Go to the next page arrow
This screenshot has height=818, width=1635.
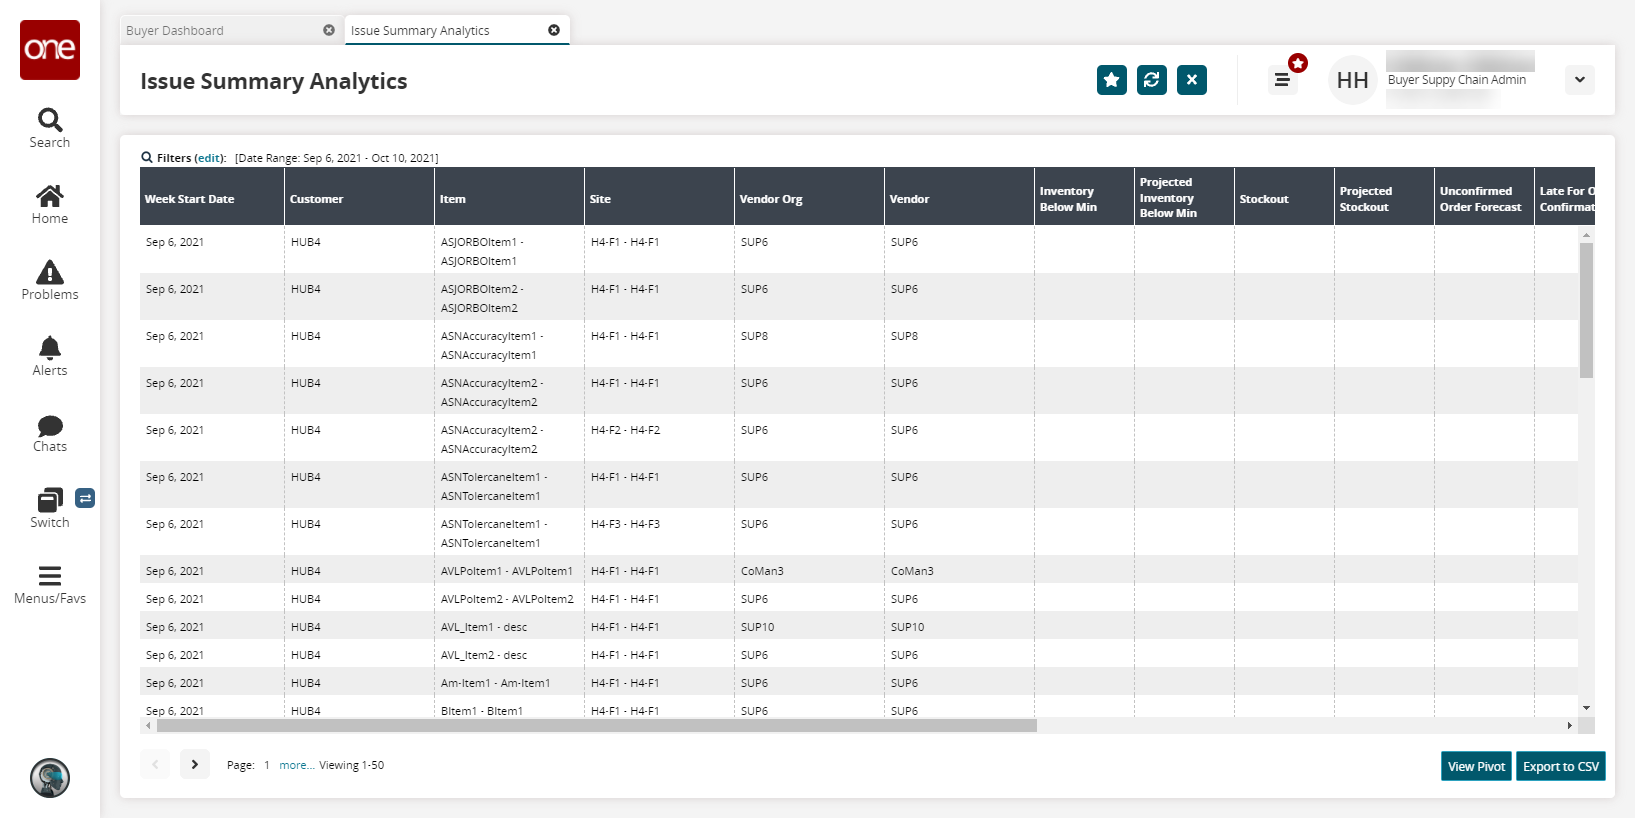195,764
